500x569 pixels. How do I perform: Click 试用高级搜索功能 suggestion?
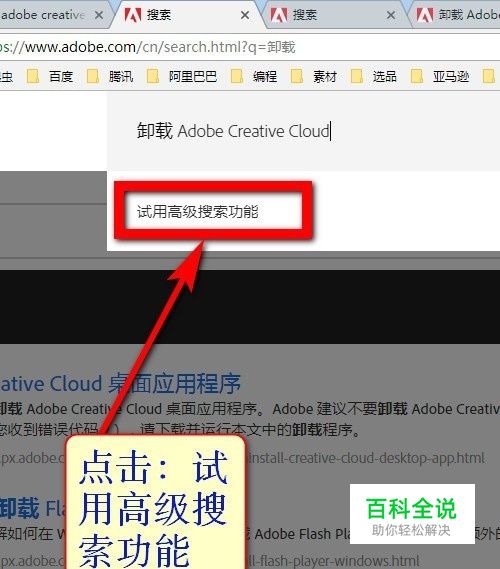pos(198,212)
